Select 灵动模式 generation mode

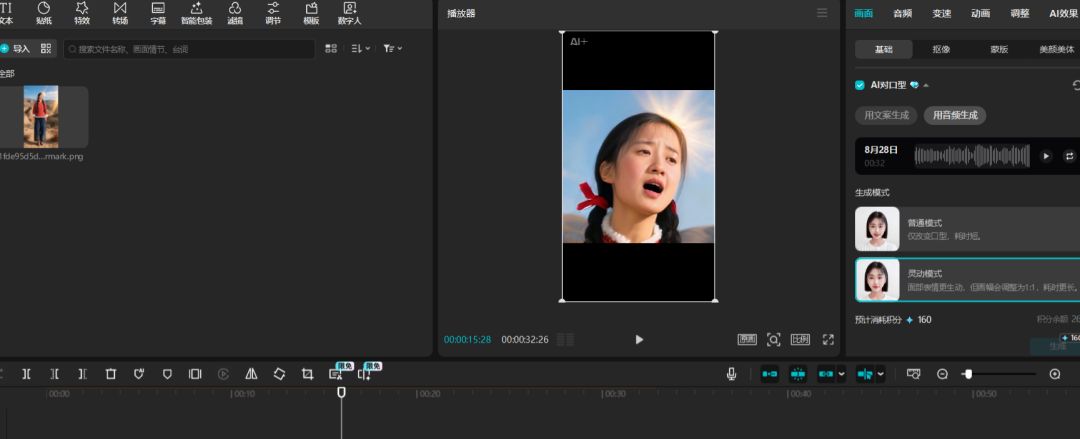pos(967,280)
